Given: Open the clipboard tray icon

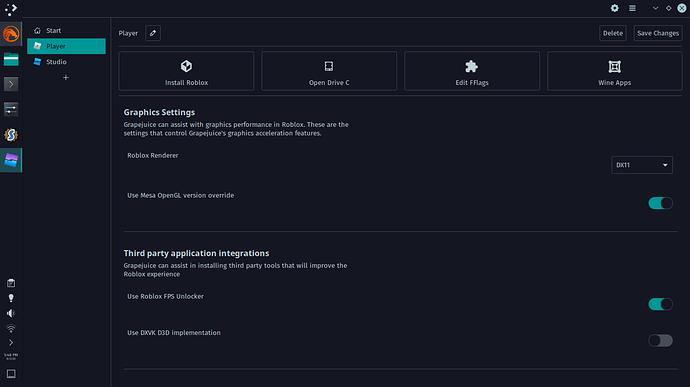Looking at the screenshot, I should pyautogui.click(x=11, y=283).
